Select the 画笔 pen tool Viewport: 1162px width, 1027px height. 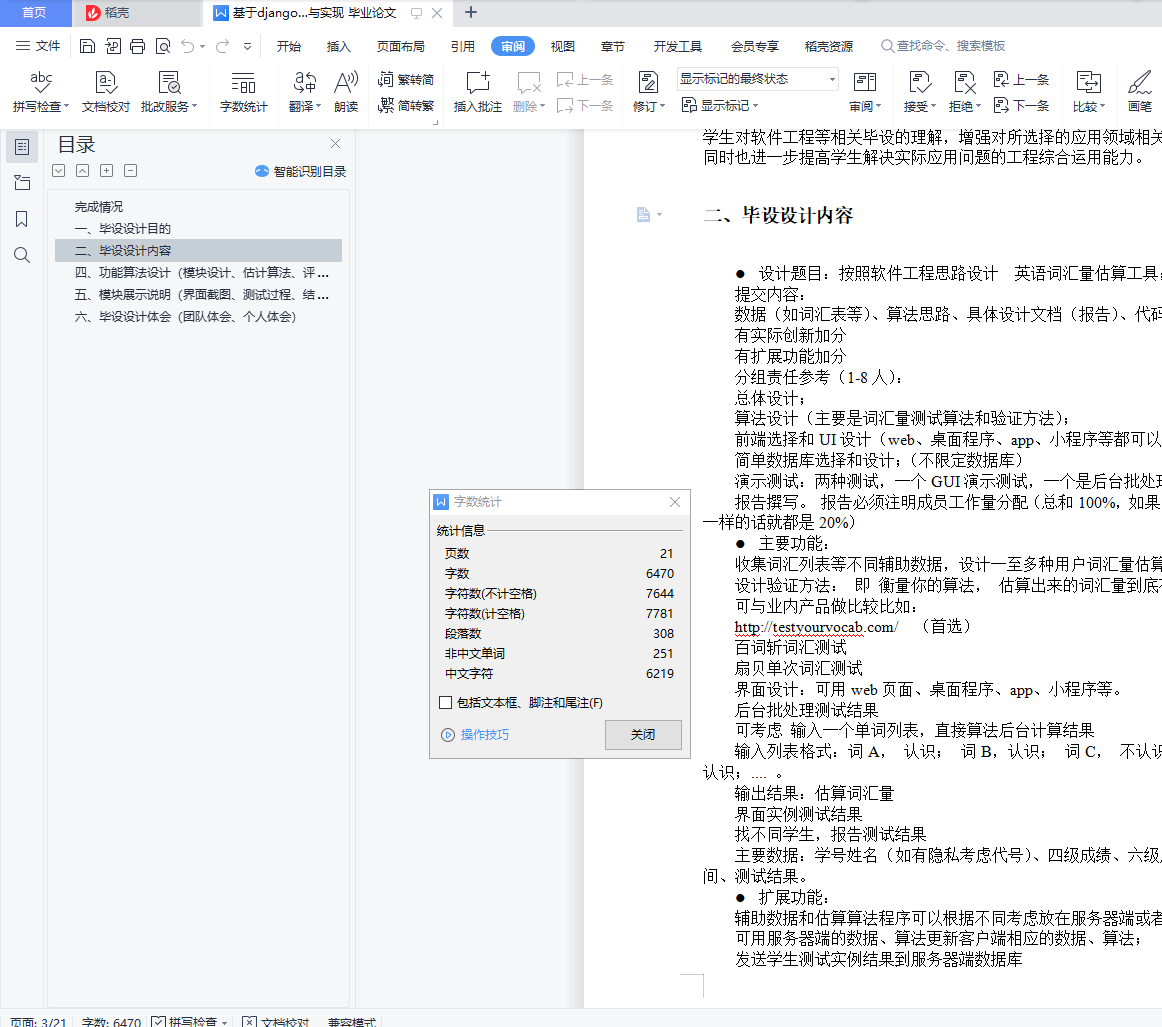click(x=1140, y=92)
